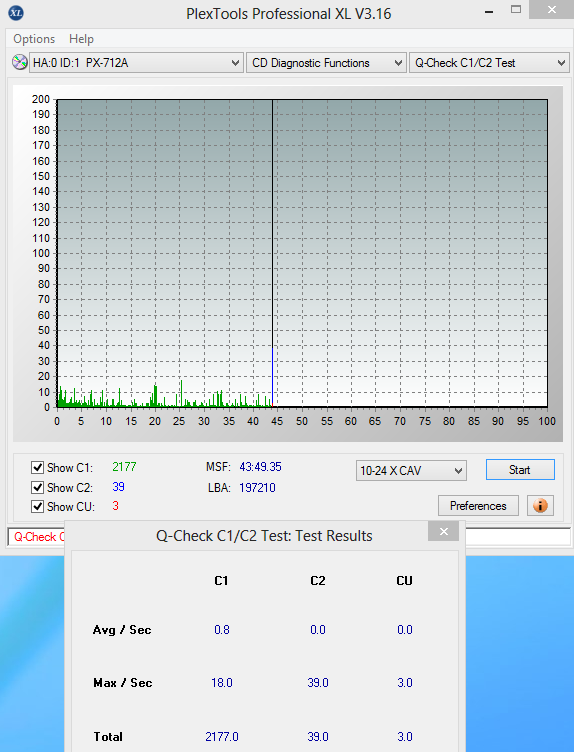The image size is (574, 752).
Task: Click the blue C2 spike on the graph
Action: 272,376
